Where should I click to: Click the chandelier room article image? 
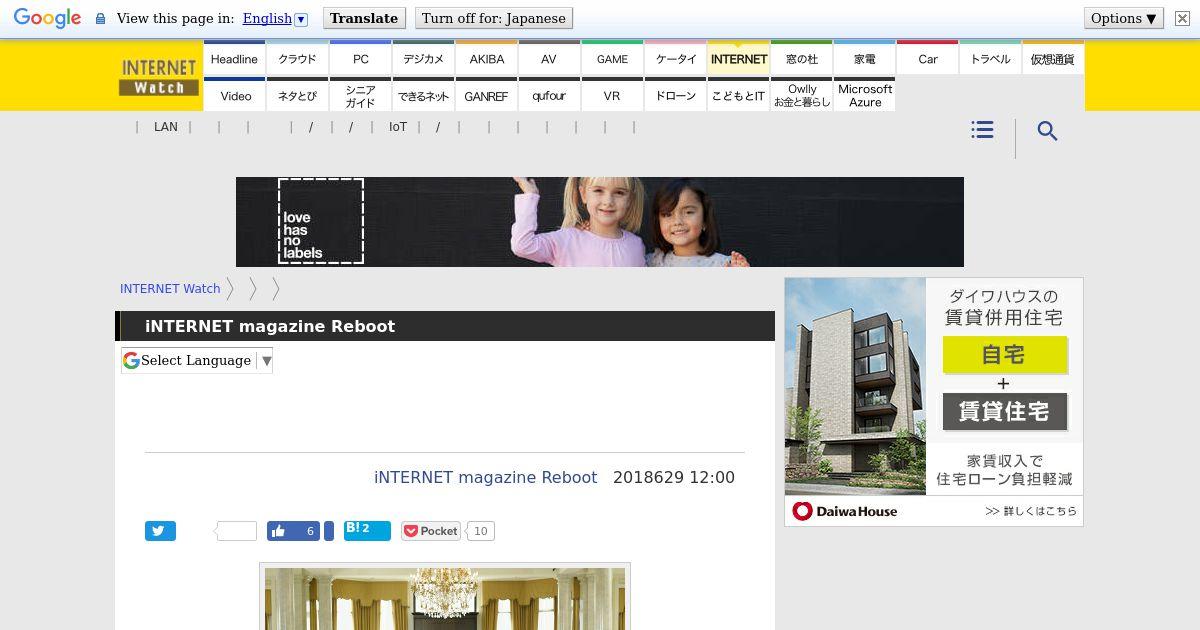[445, 597]
